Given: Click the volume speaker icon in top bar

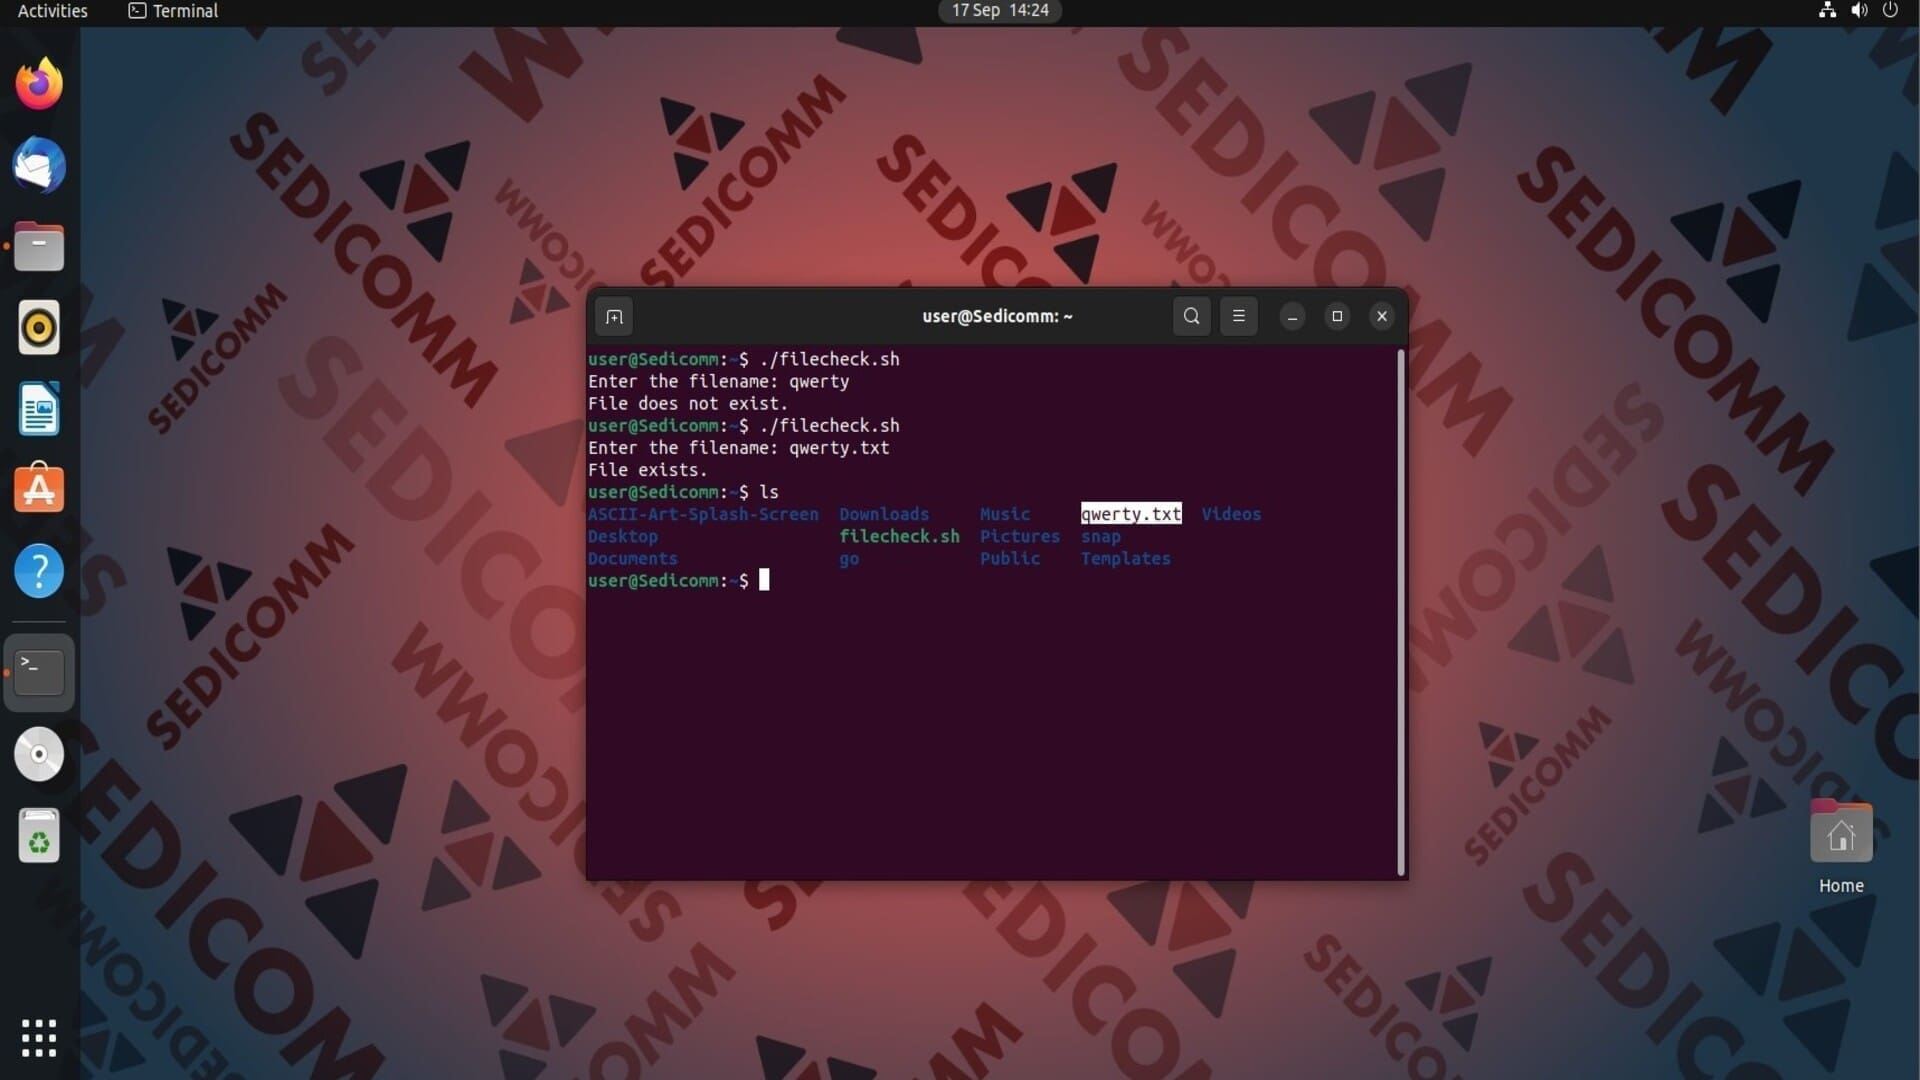Looking at the screenshot, I should [1859, 11].
